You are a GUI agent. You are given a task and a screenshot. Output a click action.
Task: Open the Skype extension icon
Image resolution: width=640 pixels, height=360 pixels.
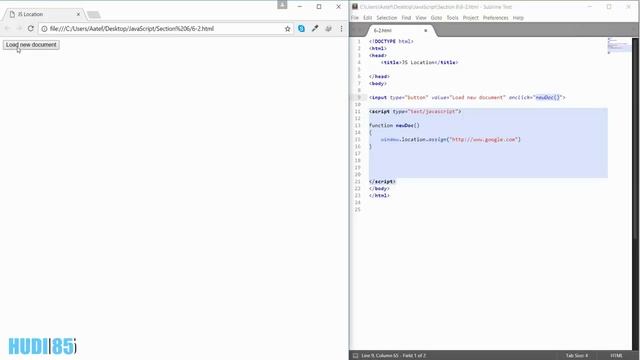(301, 29)
